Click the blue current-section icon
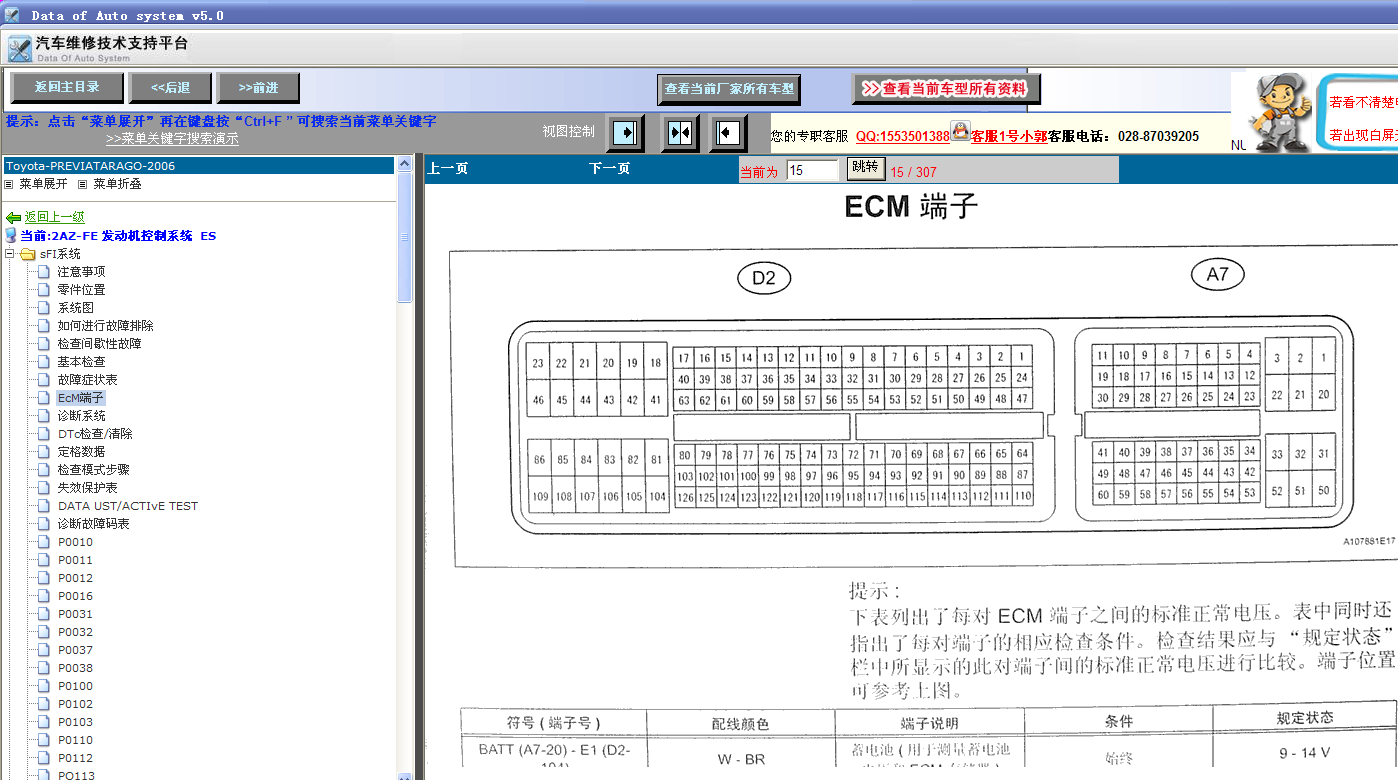The image size is (1398, 780). pyautogui.click(x=11, y=235)
